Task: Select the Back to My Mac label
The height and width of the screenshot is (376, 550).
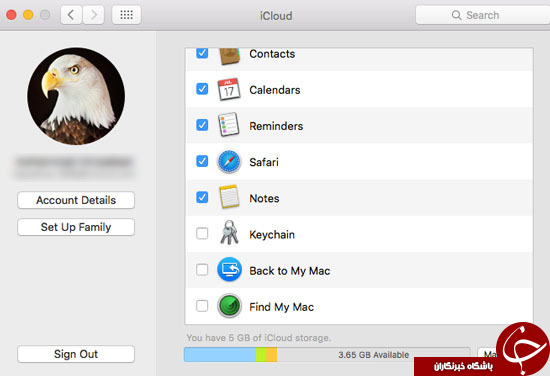Action: click(290, 271)
